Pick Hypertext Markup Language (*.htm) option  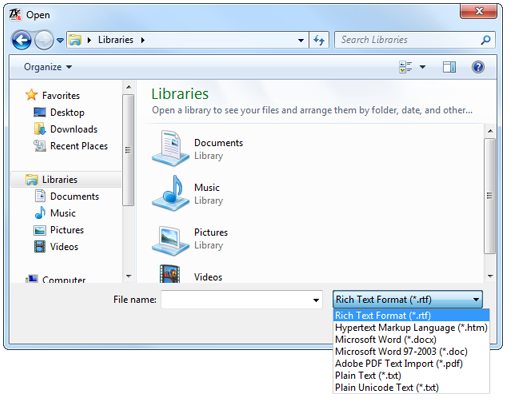tap(411, 328)
